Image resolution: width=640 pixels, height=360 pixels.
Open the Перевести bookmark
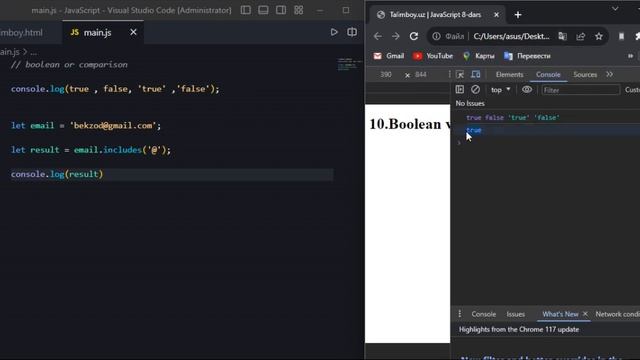tap(527, 56)
